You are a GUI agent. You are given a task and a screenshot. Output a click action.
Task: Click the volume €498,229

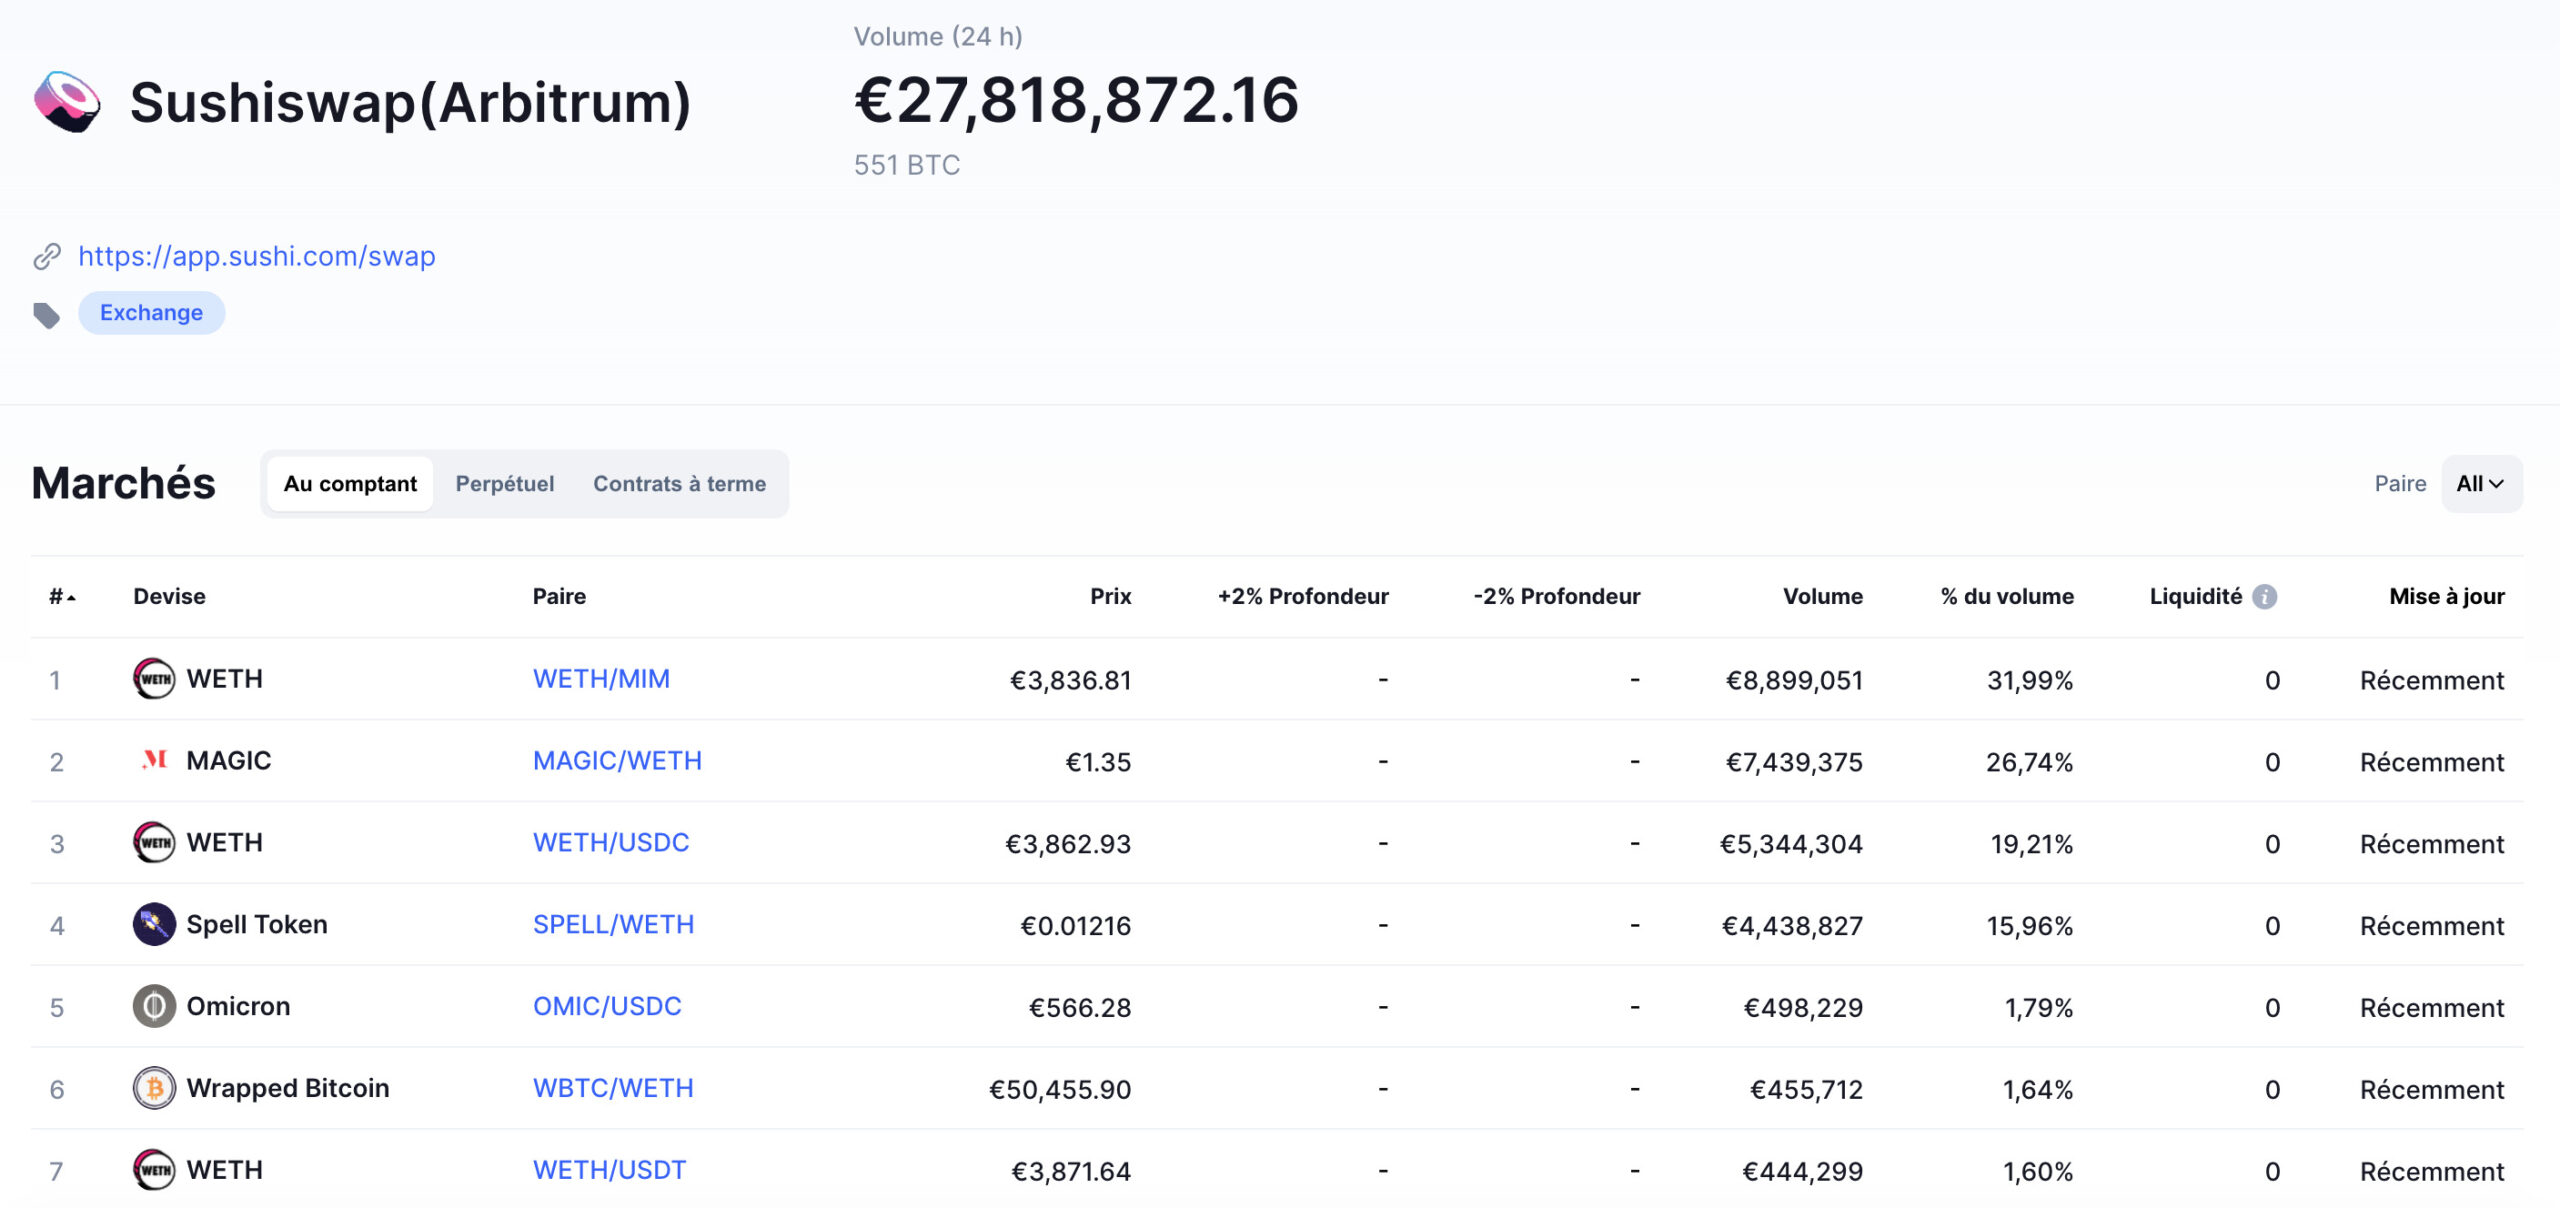(x=1803, y=1009)
